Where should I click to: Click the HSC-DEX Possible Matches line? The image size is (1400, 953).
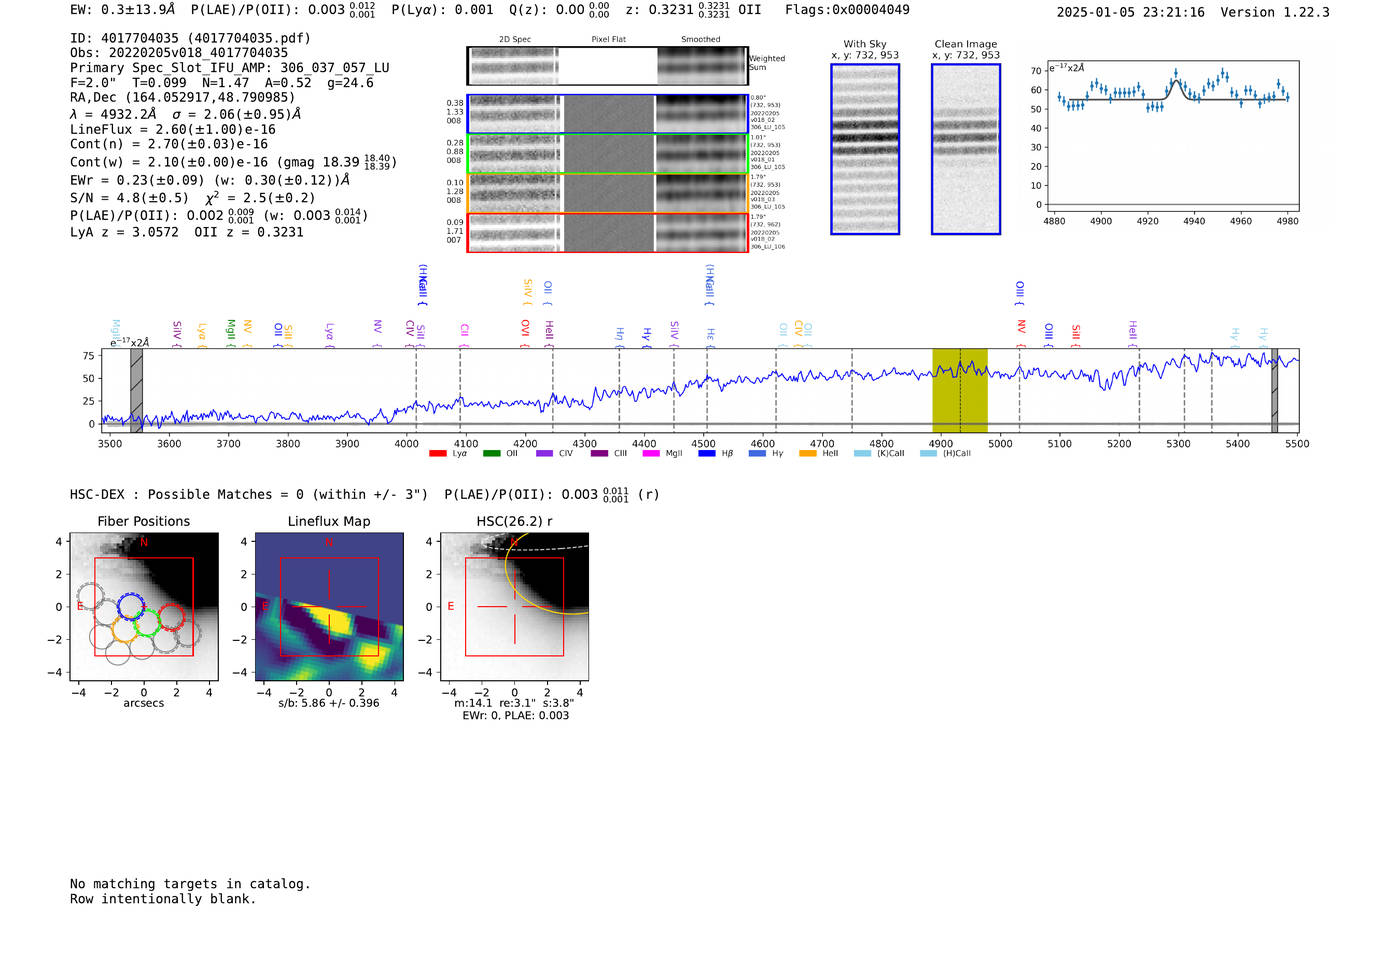(363, 495)
